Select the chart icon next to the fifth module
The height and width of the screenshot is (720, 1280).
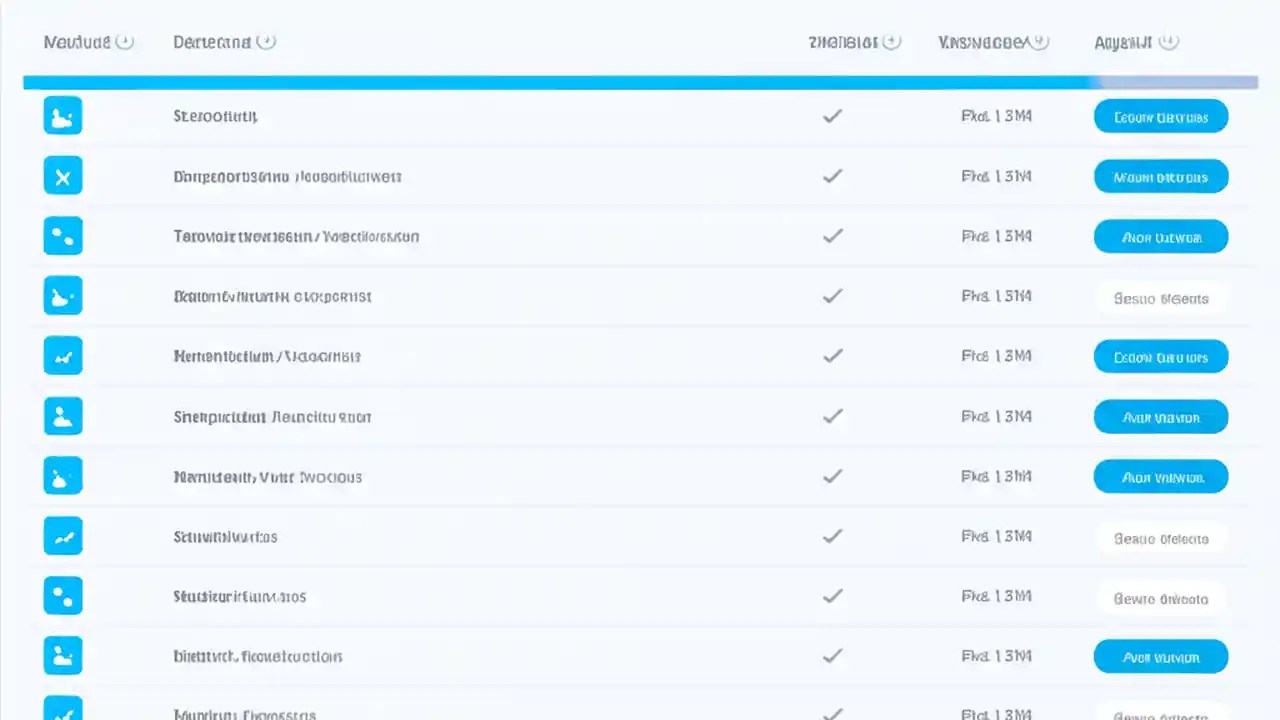pos(63,356)
